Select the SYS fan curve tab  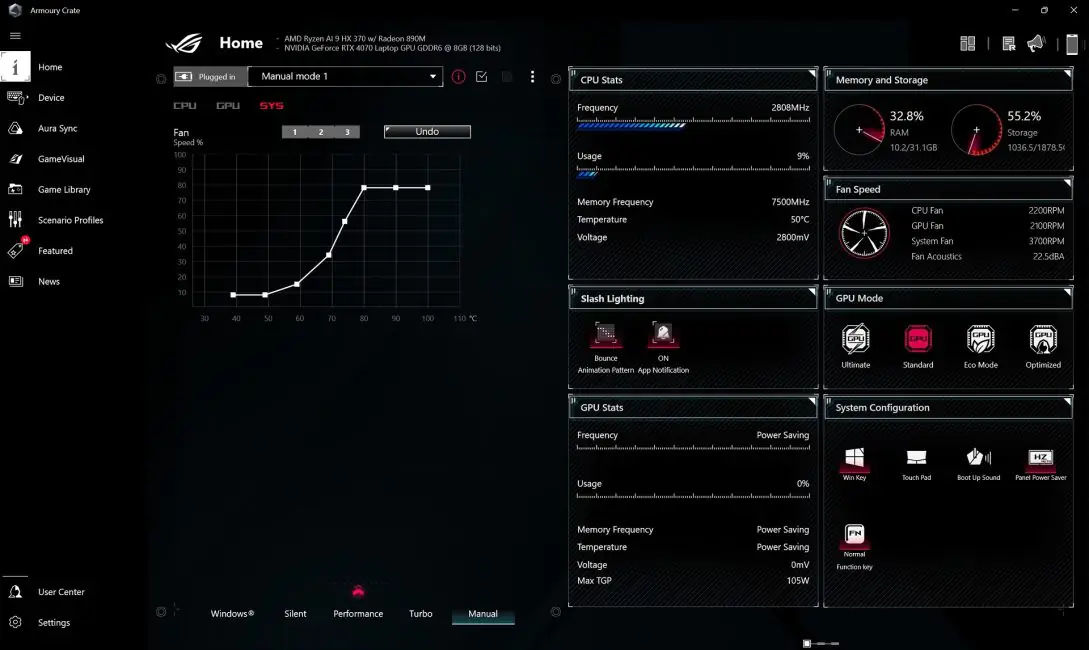[272, 106]
